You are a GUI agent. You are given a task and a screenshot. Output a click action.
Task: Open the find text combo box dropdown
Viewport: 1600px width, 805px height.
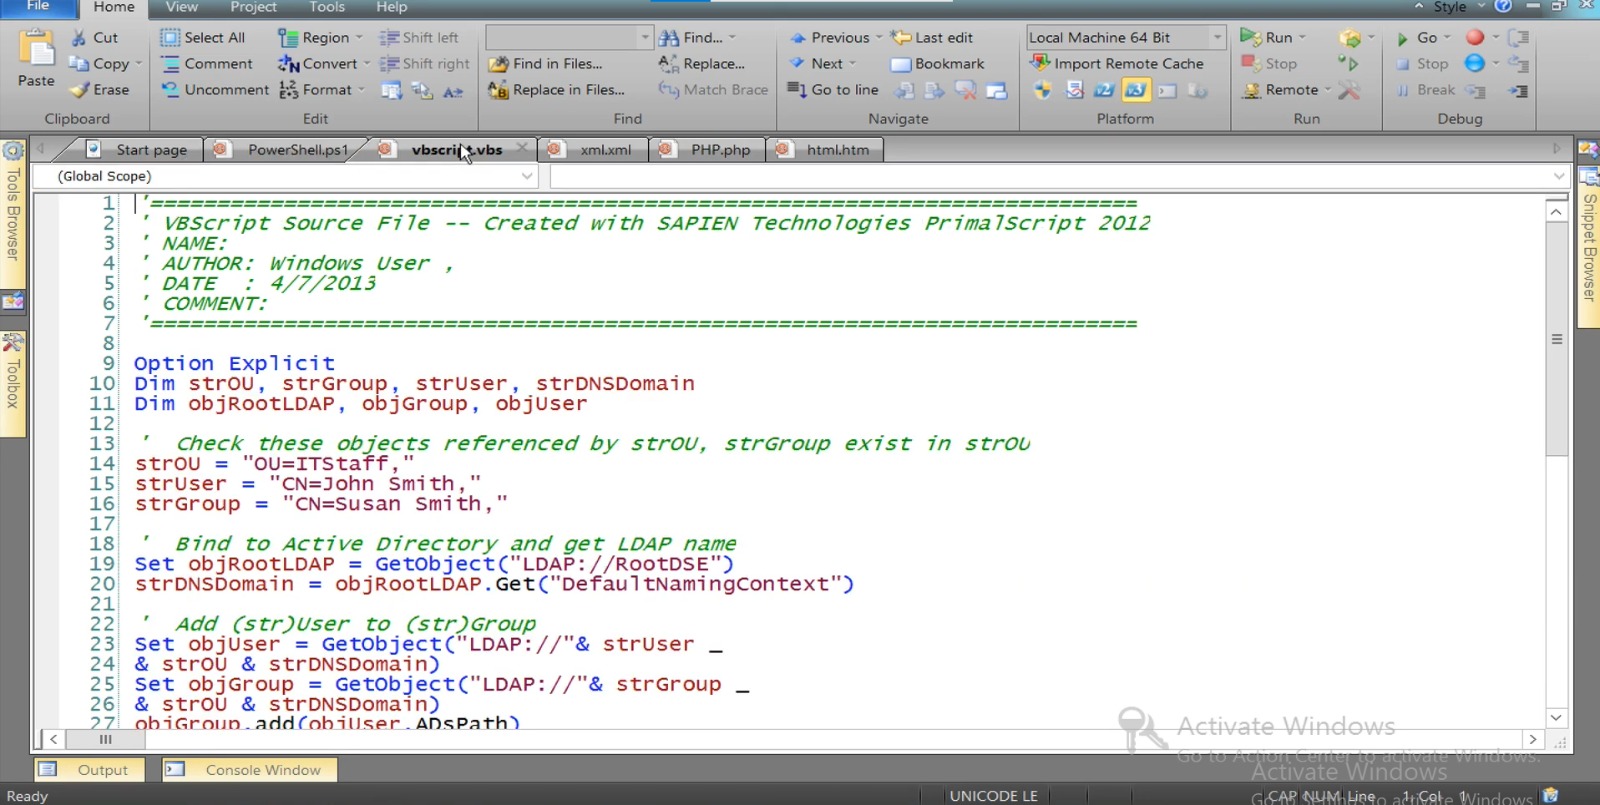tap(644, 38)
